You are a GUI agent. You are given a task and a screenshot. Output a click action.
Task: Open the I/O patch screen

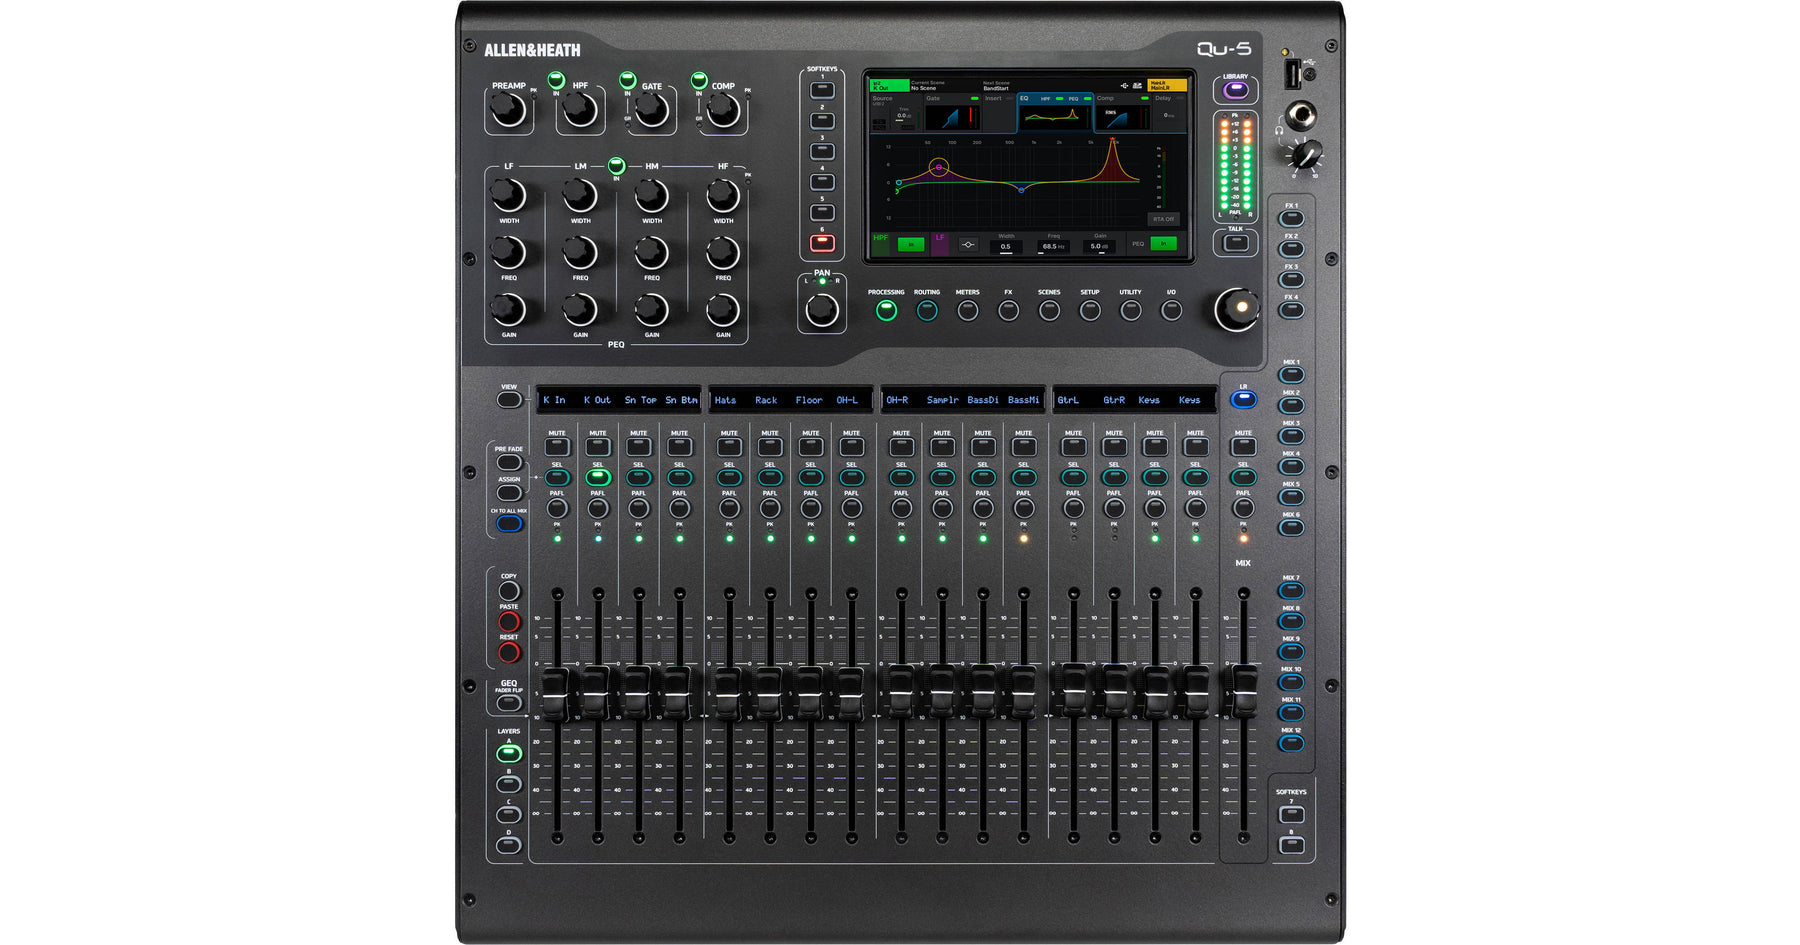[1171, 310]
